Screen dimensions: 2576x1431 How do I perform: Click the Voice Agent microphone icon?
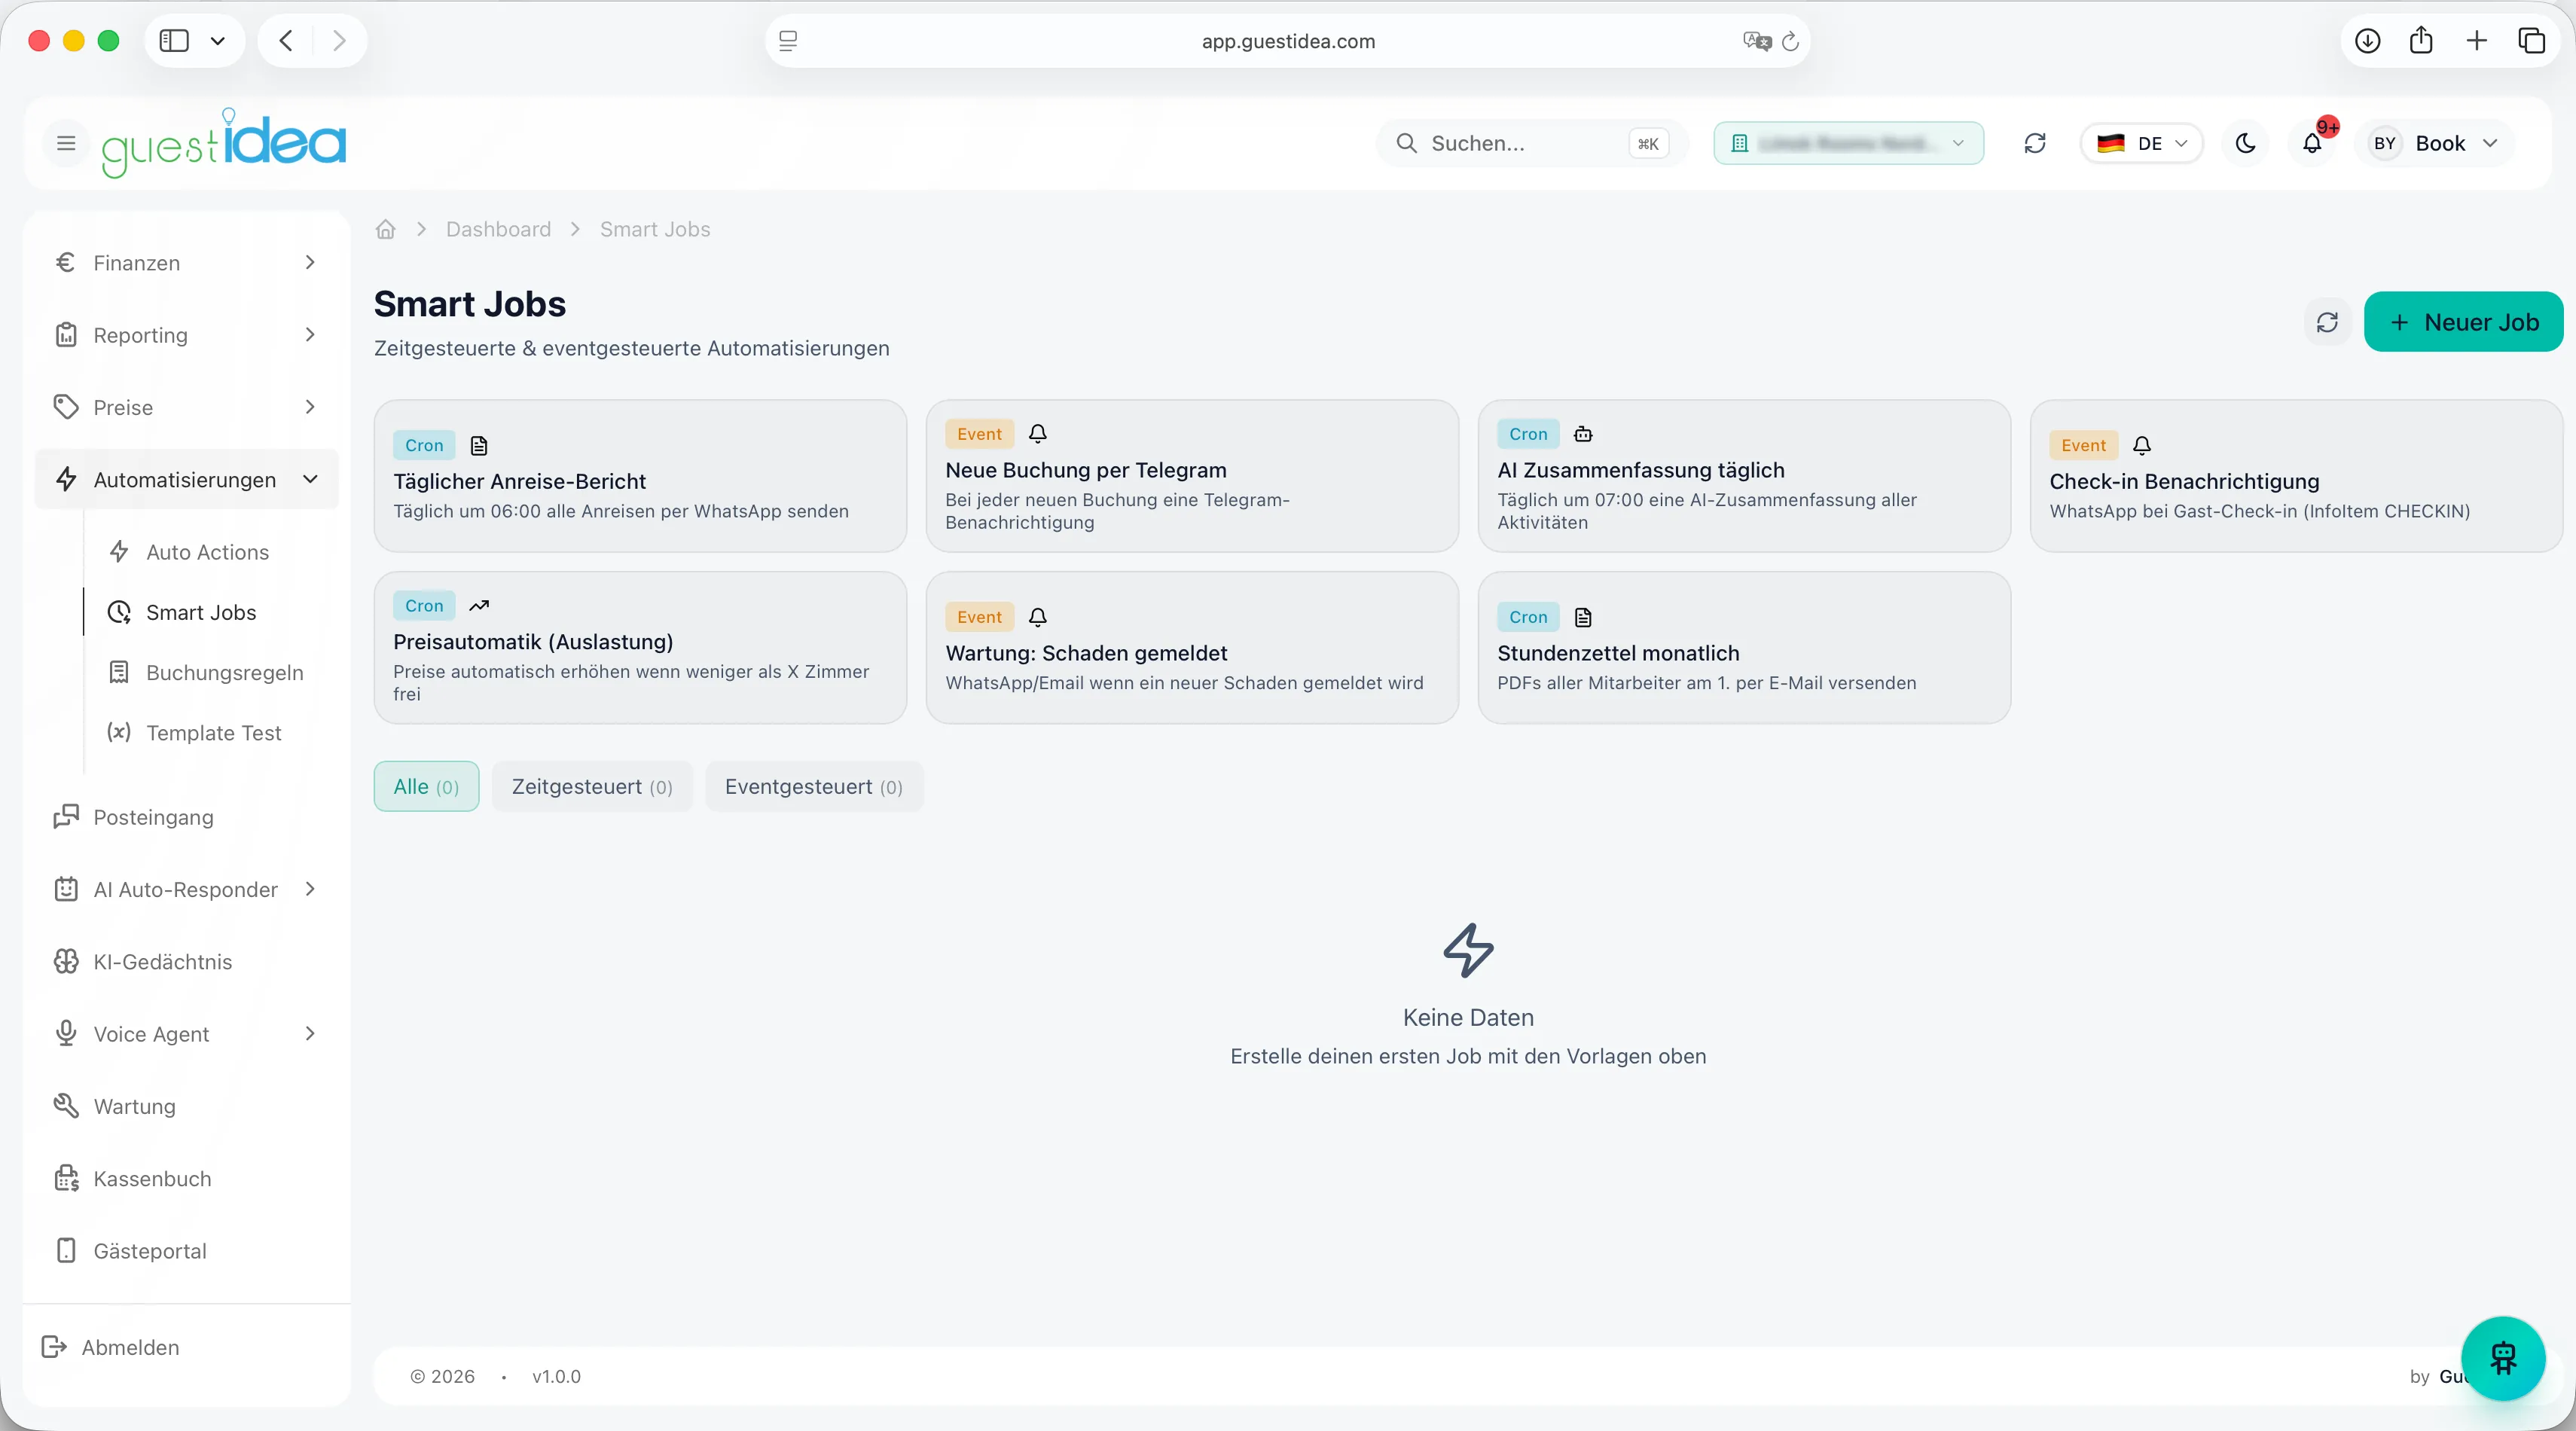coord(66,1033)
